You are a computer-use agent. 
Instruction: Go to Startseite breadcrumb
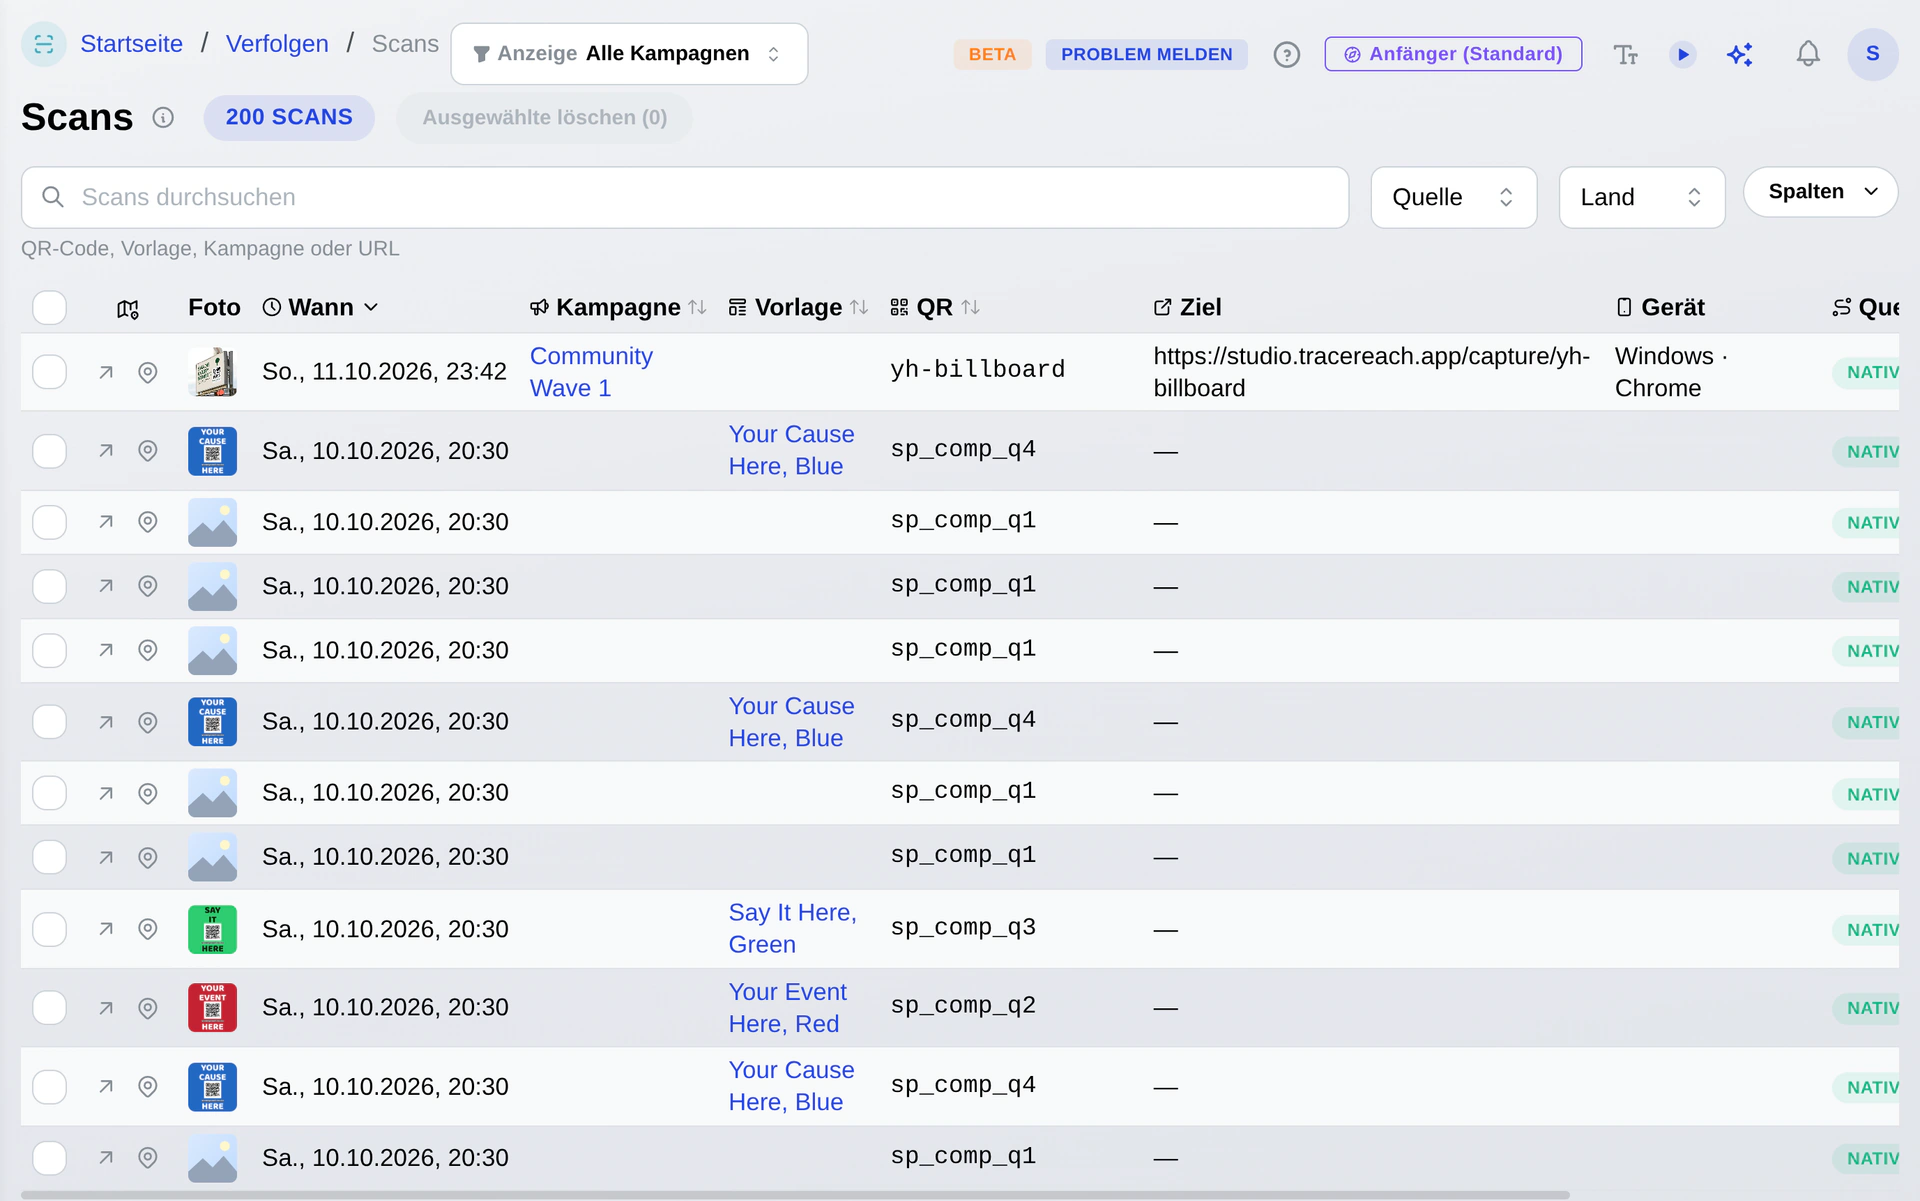(x=131, y=44)
